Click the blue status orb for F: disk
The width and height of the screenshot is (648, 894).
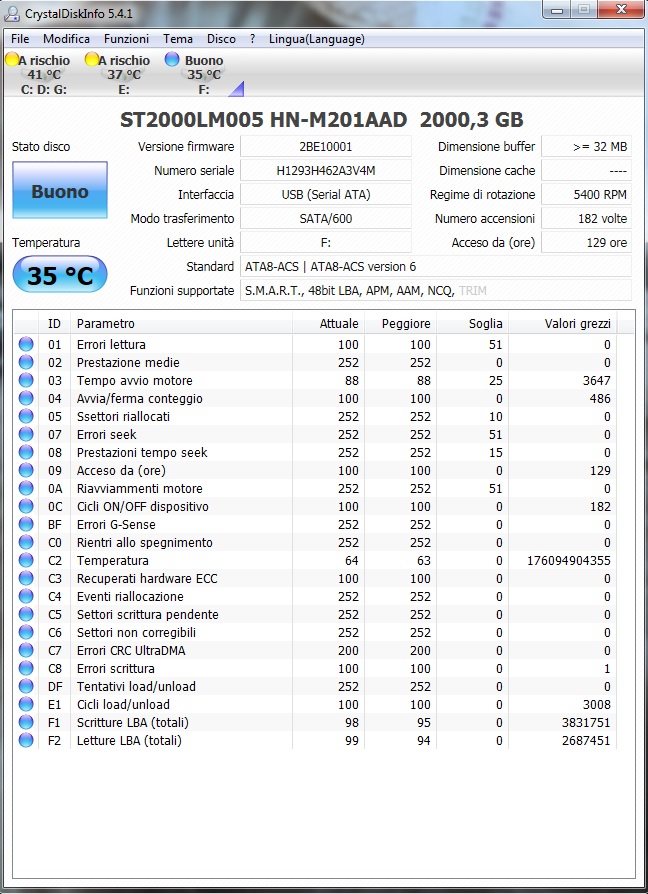coord(172,59)
